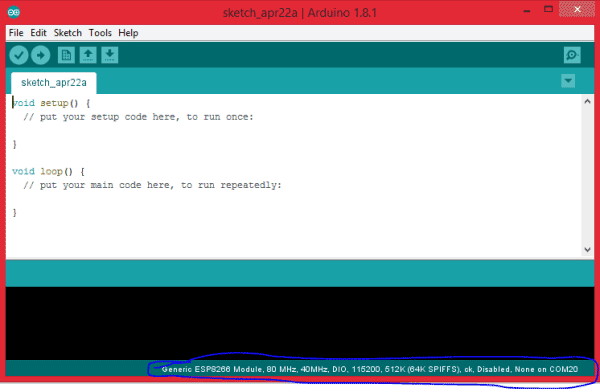This screenshot has height=392, width=600.
Task: Open a sketch with the Open icon
Action: 88,55
